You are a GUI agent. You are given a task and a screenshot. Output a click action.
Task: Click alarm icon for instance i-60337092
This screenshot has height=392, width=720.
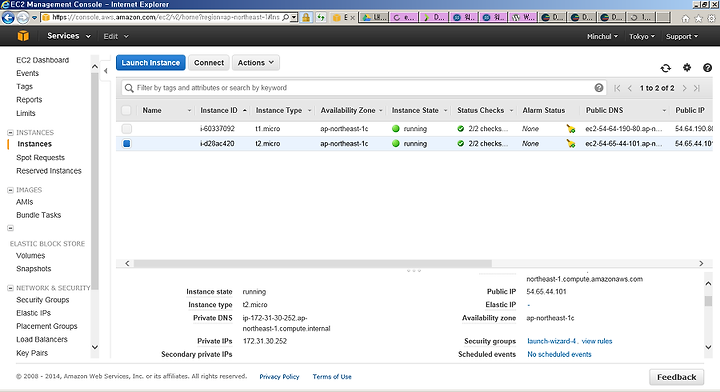pyautogui.click(x=571, y=129)
